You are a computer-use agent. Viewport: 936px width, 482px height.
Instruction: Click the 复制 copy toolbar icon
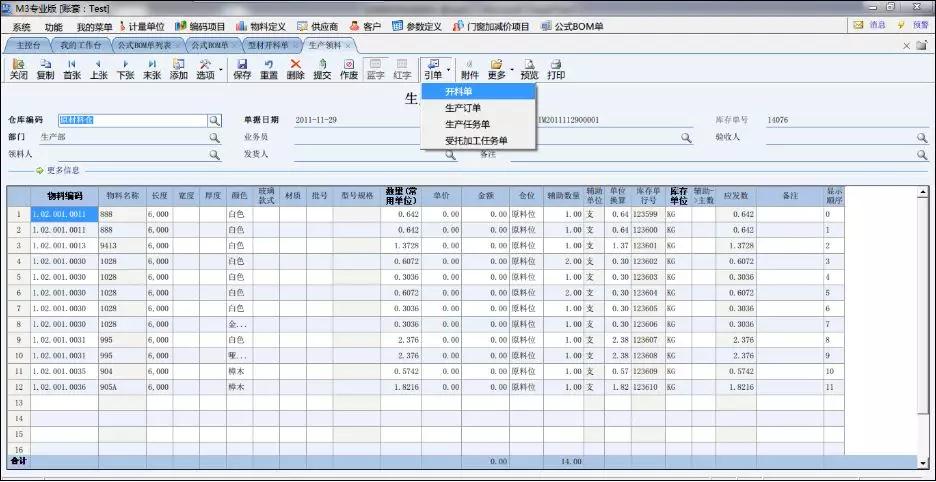[45, 70]
